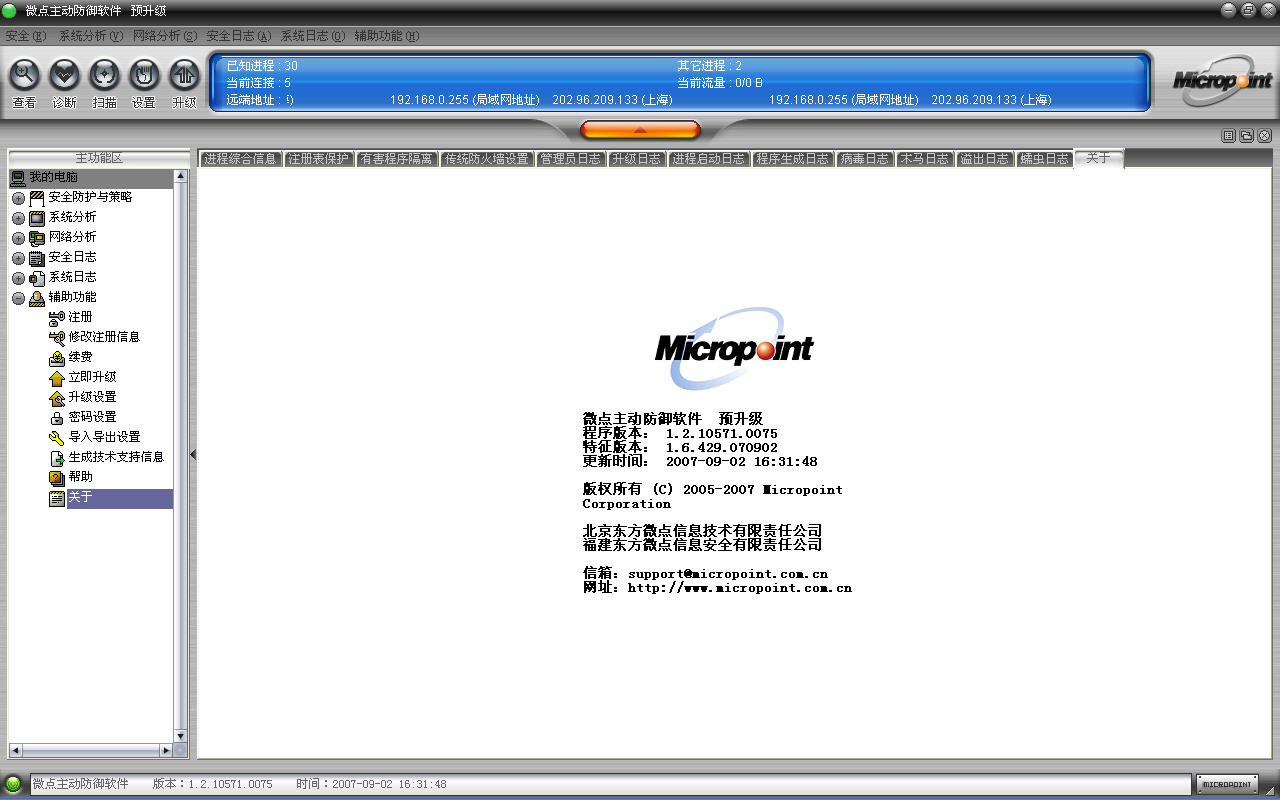This screenshot has width=1280, height=800.
Task: Open 设置 settings from the toolbar
Action: [144, 75]
